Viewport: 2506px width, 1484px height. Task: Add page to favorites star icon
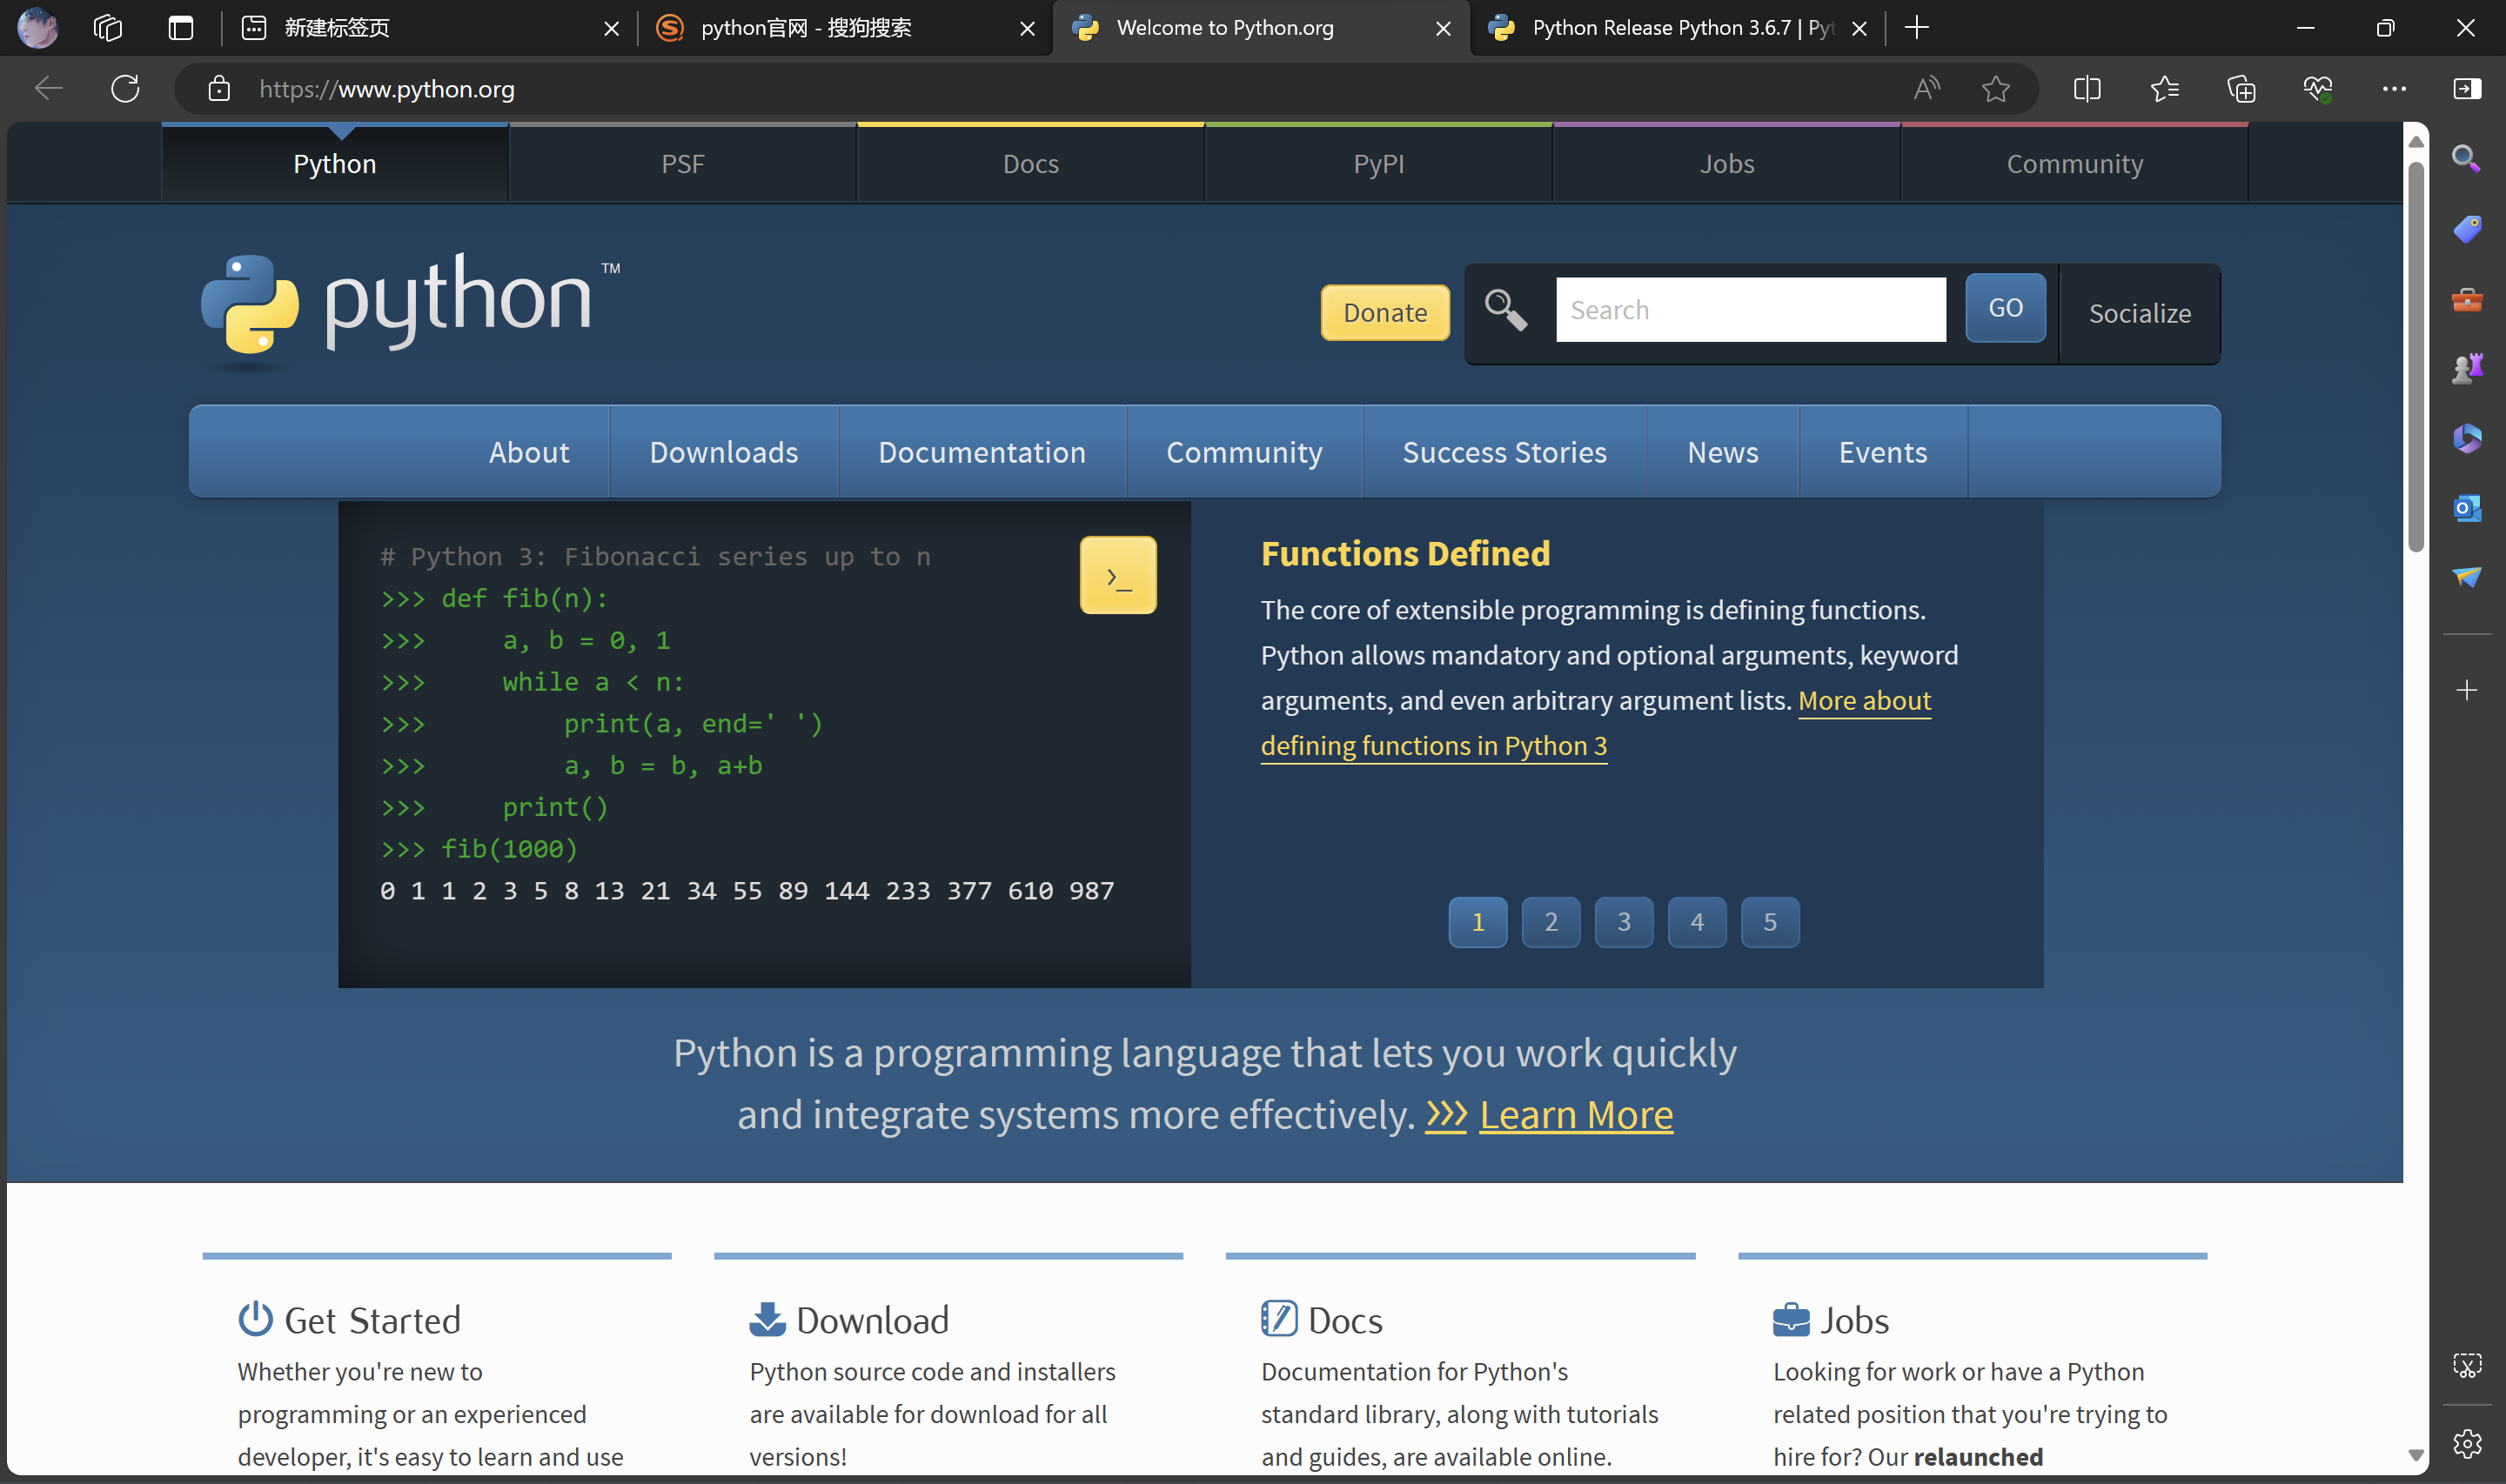pos(1995,89)
